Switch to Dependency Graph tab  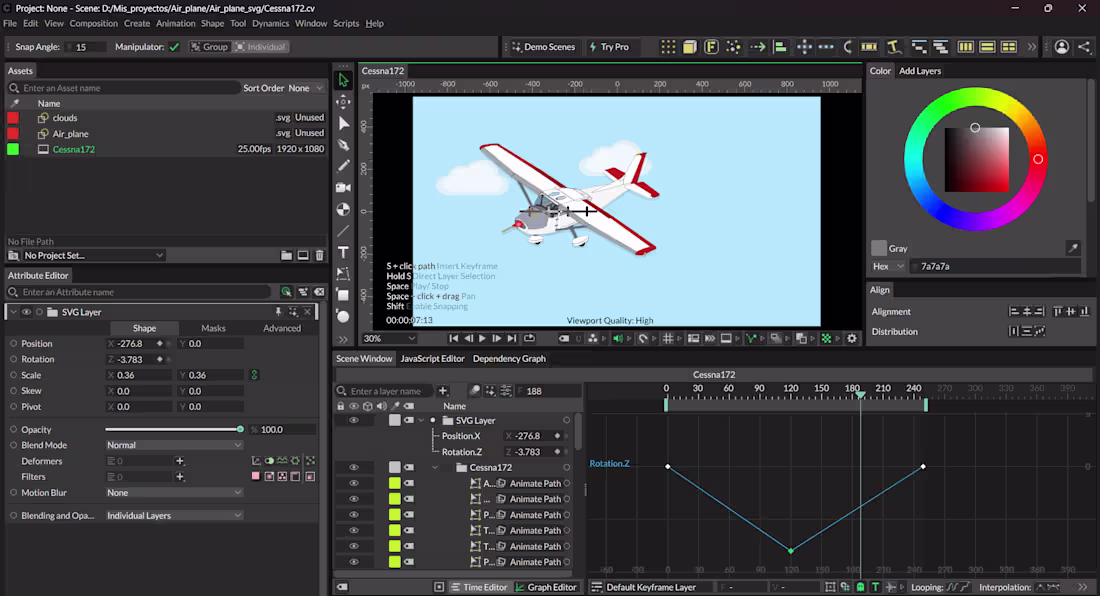click(x=509, y=358)
